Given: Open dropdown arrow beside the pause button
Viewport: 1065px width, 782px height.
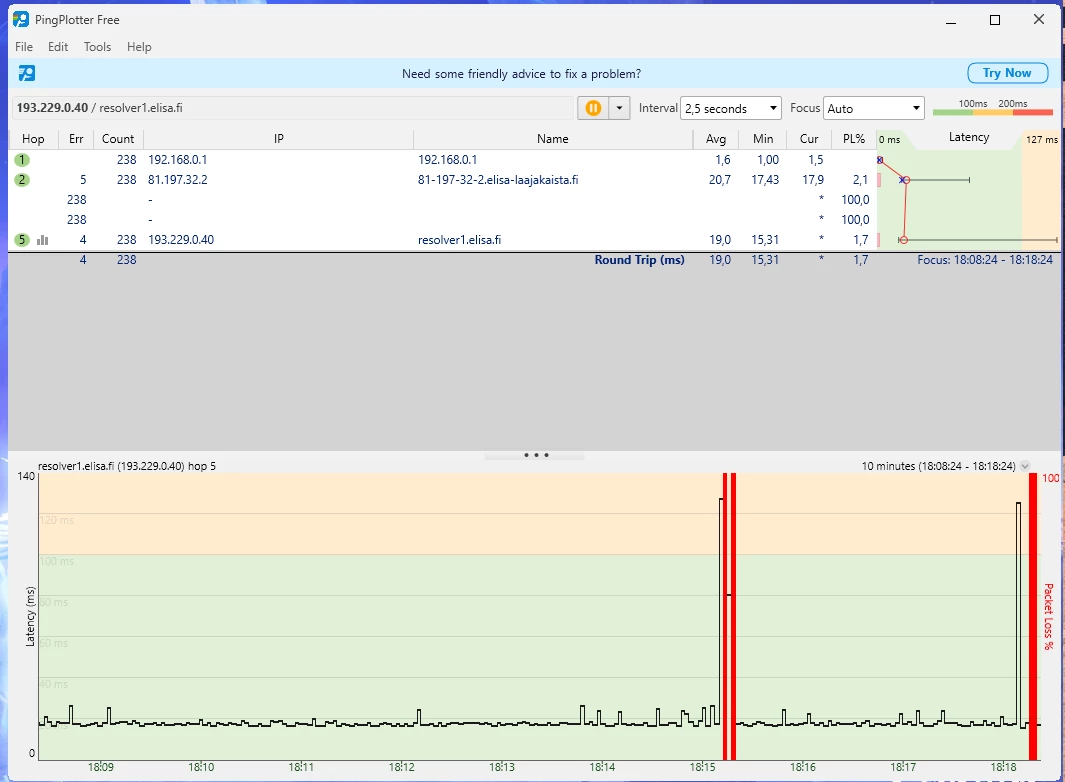Looking at the screenshot, I should 620,108.
